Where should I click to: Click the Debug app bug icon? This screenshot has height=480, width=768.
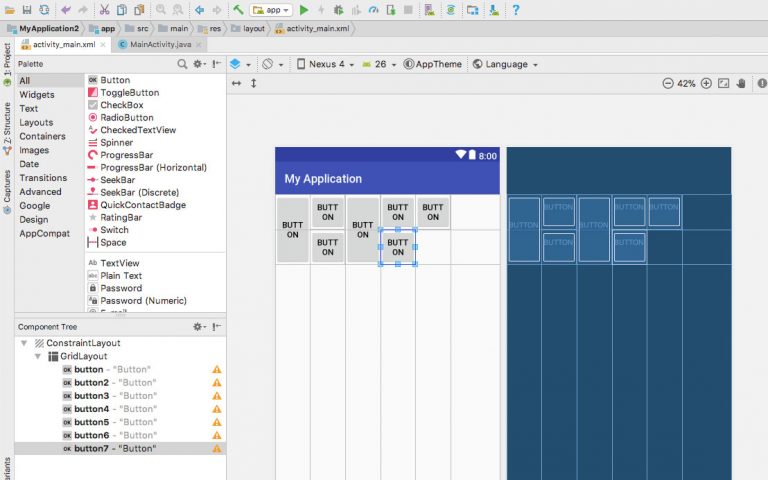pos(338,10)
